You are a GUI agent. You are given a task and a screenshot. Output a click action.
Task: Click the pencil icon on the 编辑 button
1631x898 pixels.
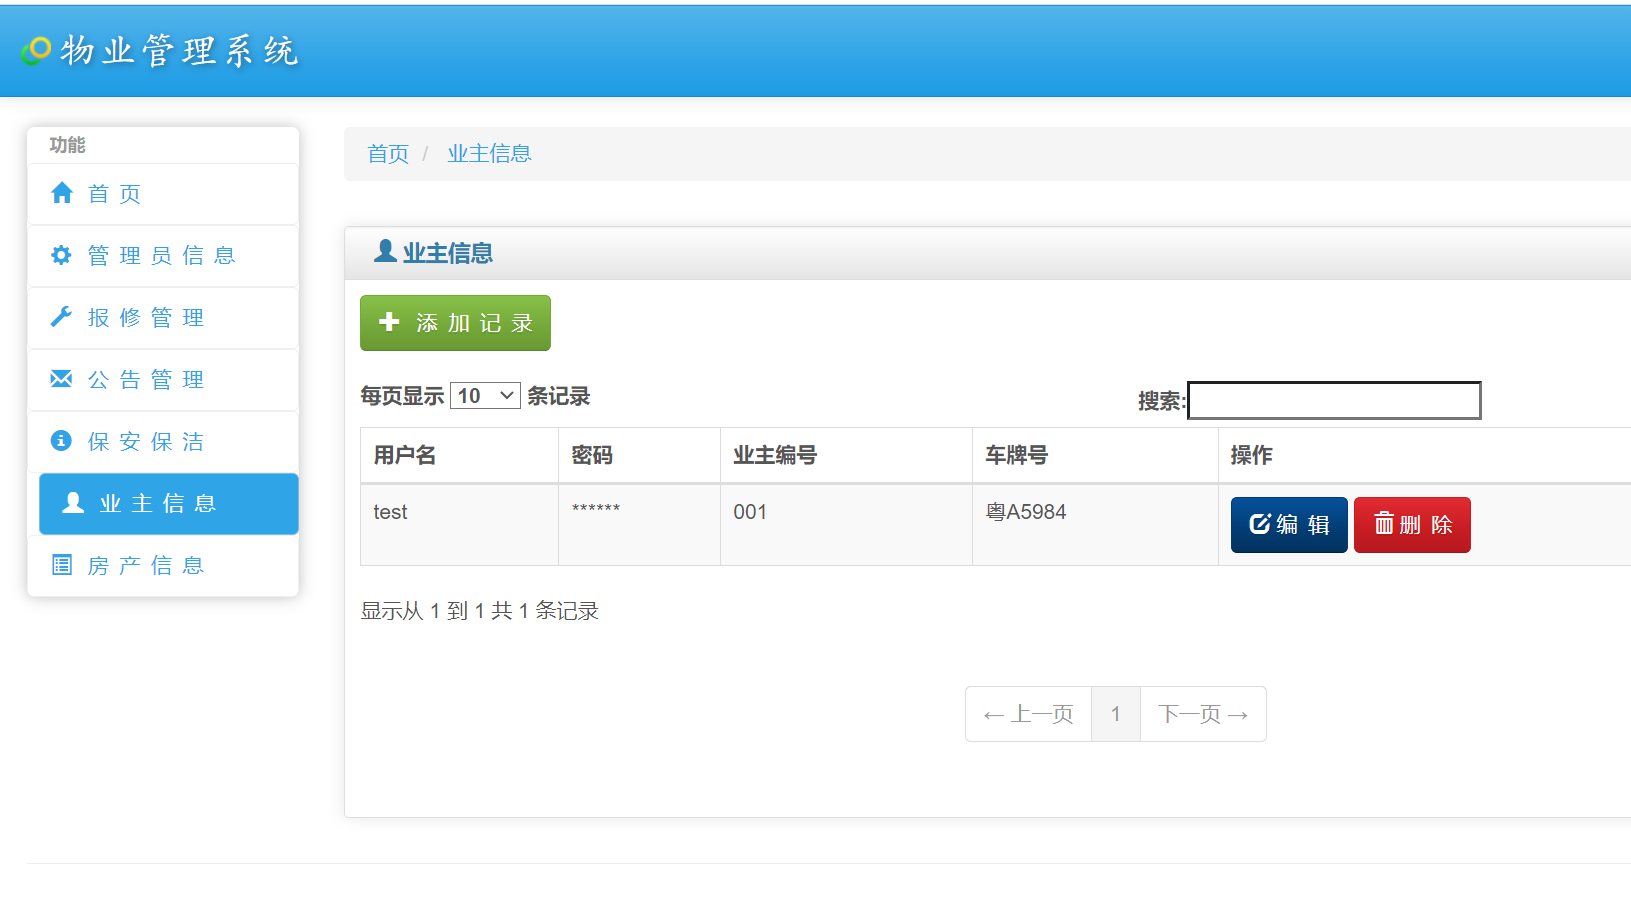1260,524
